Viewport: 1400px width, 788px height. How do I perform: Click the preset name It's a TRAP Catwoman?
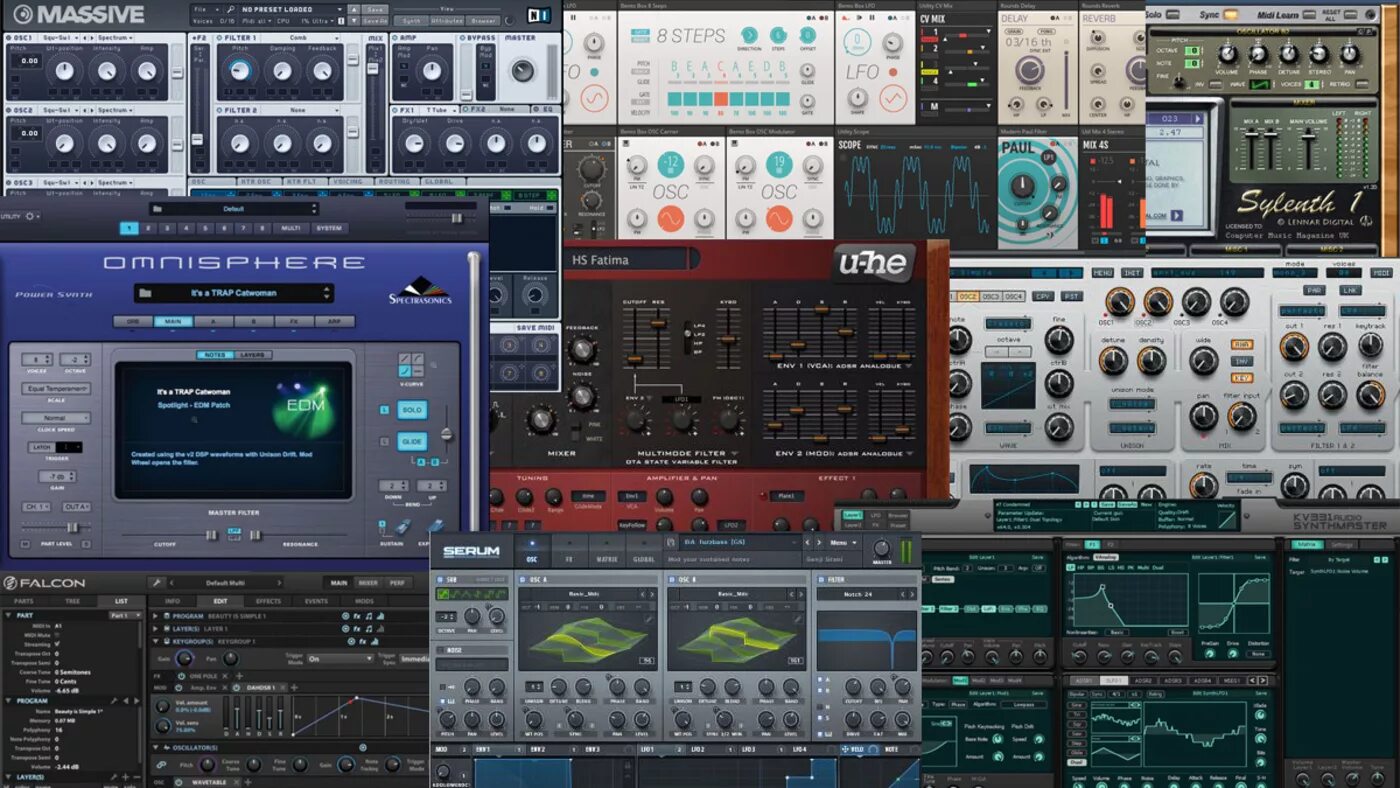(234, 293)
